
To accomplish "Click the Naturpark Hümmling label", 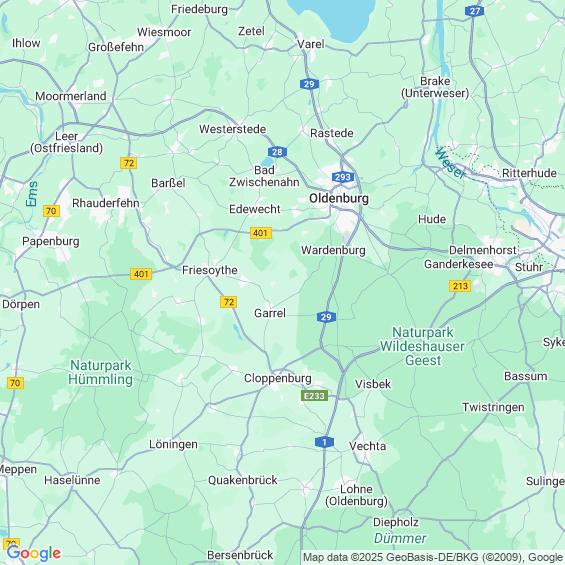I will coord(101,373).
